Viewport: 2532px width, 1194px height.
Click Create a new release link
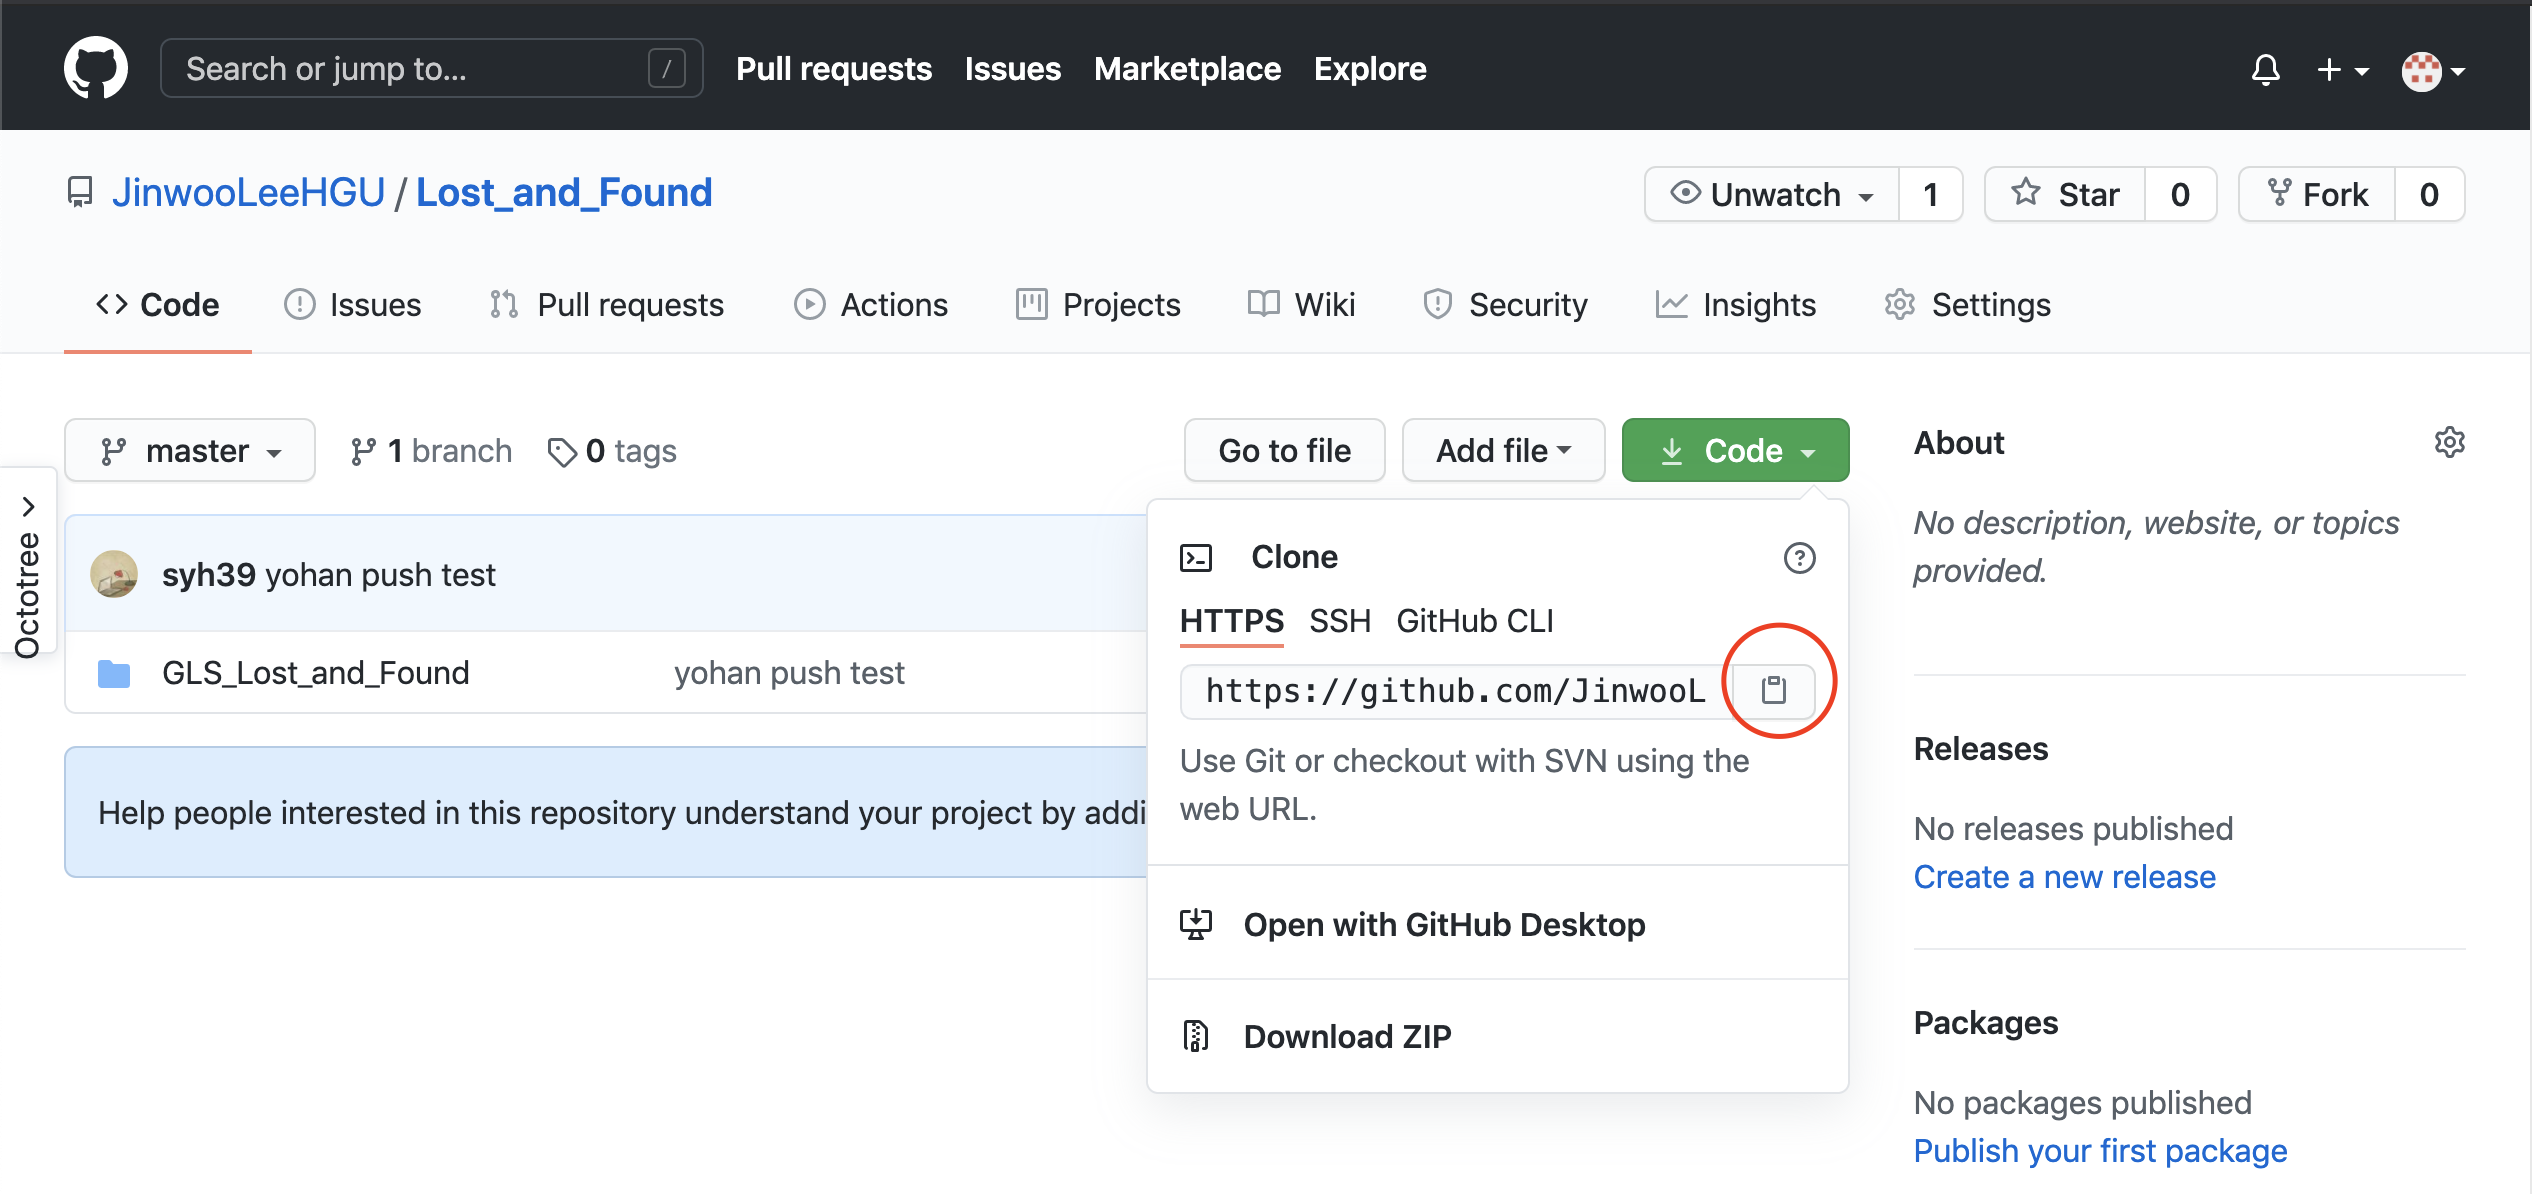[x=2064, y=877]
